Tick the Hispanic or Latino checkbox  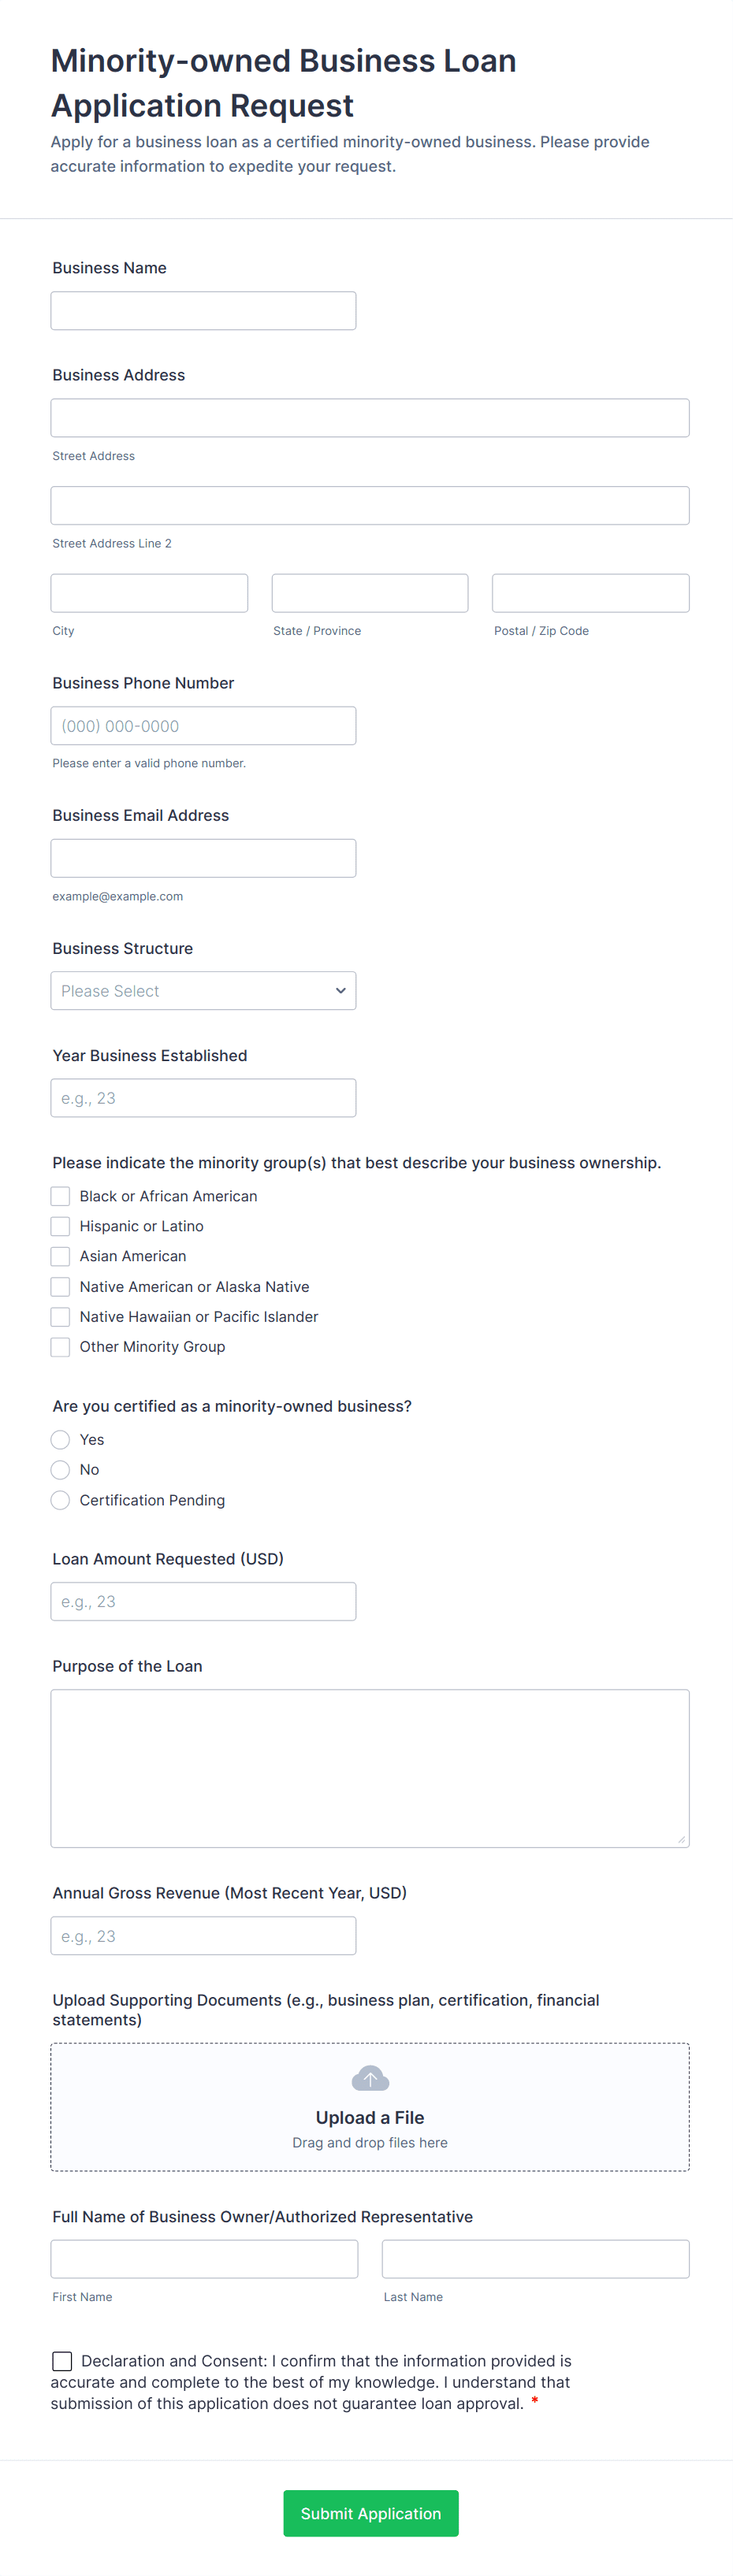tap(61, 1226)
